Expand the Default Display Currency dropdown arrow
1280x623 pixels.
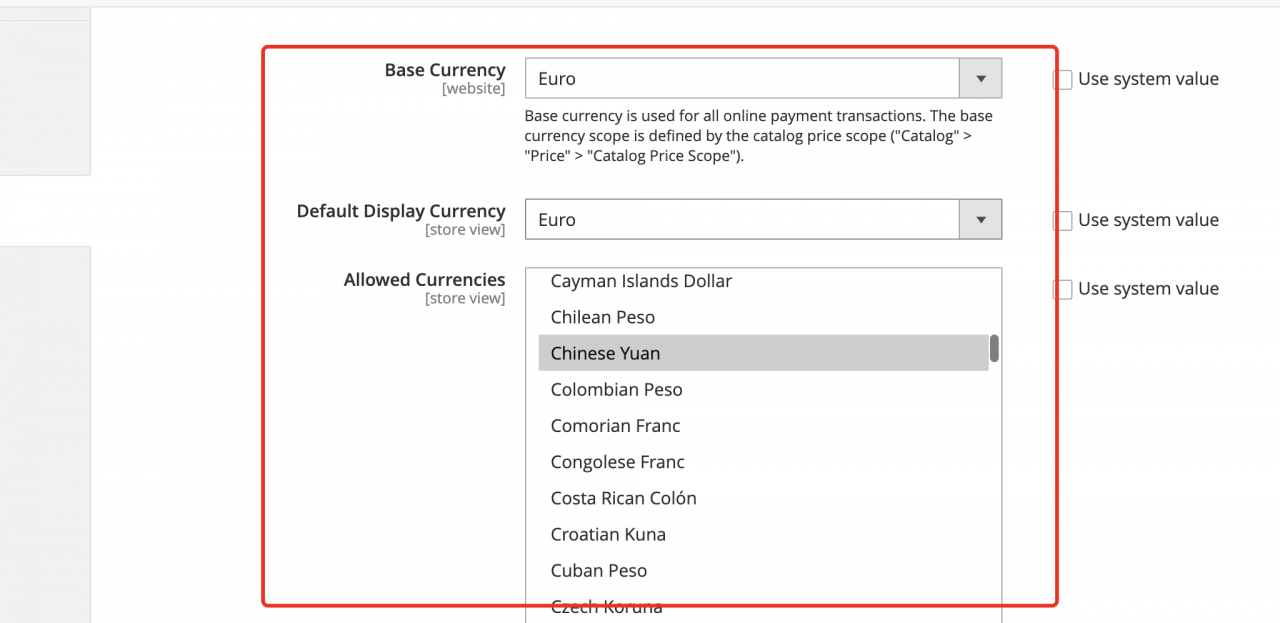[x=980, y=220]
